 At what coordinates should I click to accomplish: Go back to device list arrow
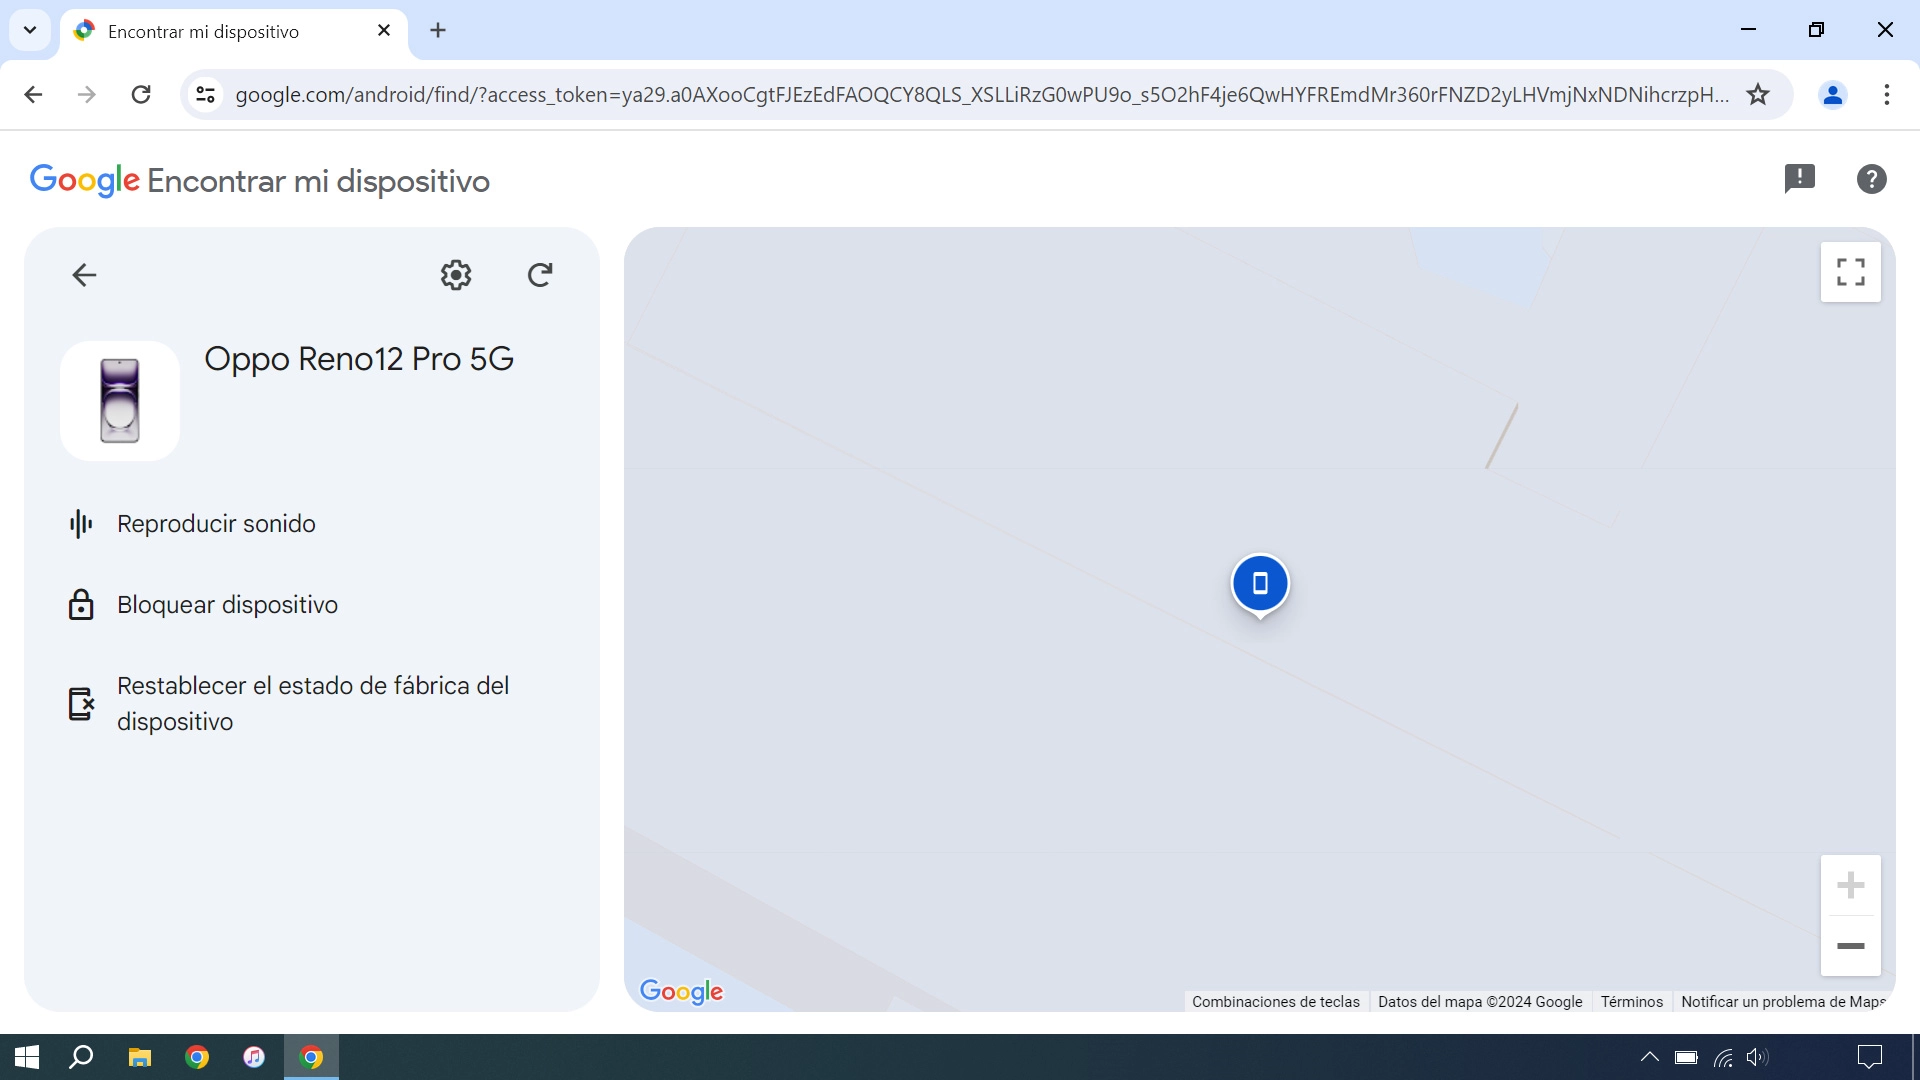pyautogui.click(x=84, y=275)
